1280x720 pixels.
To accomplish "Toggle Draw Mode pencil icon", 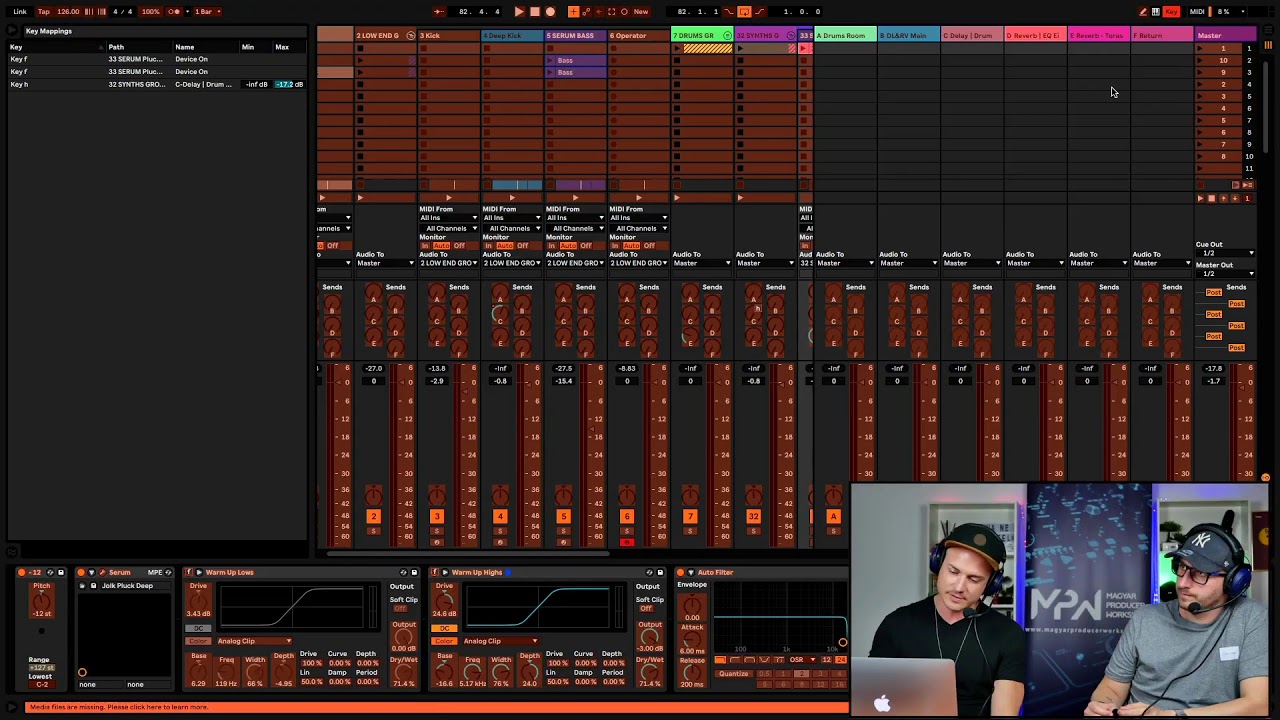I will [1143, 11].
